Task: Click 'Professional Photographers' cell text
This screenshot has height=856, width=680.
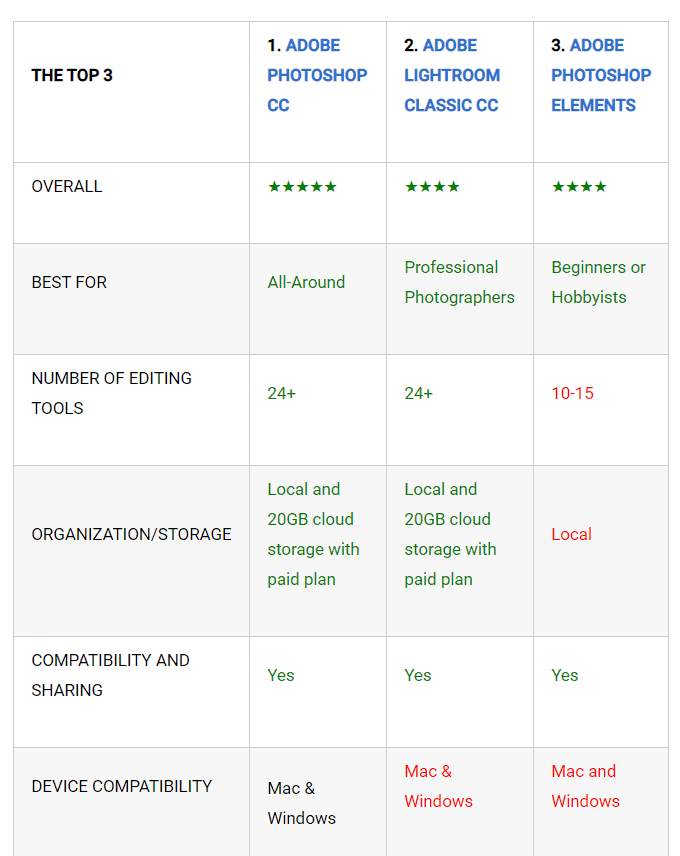Action: pyautogui.click(x=460, y=282)
